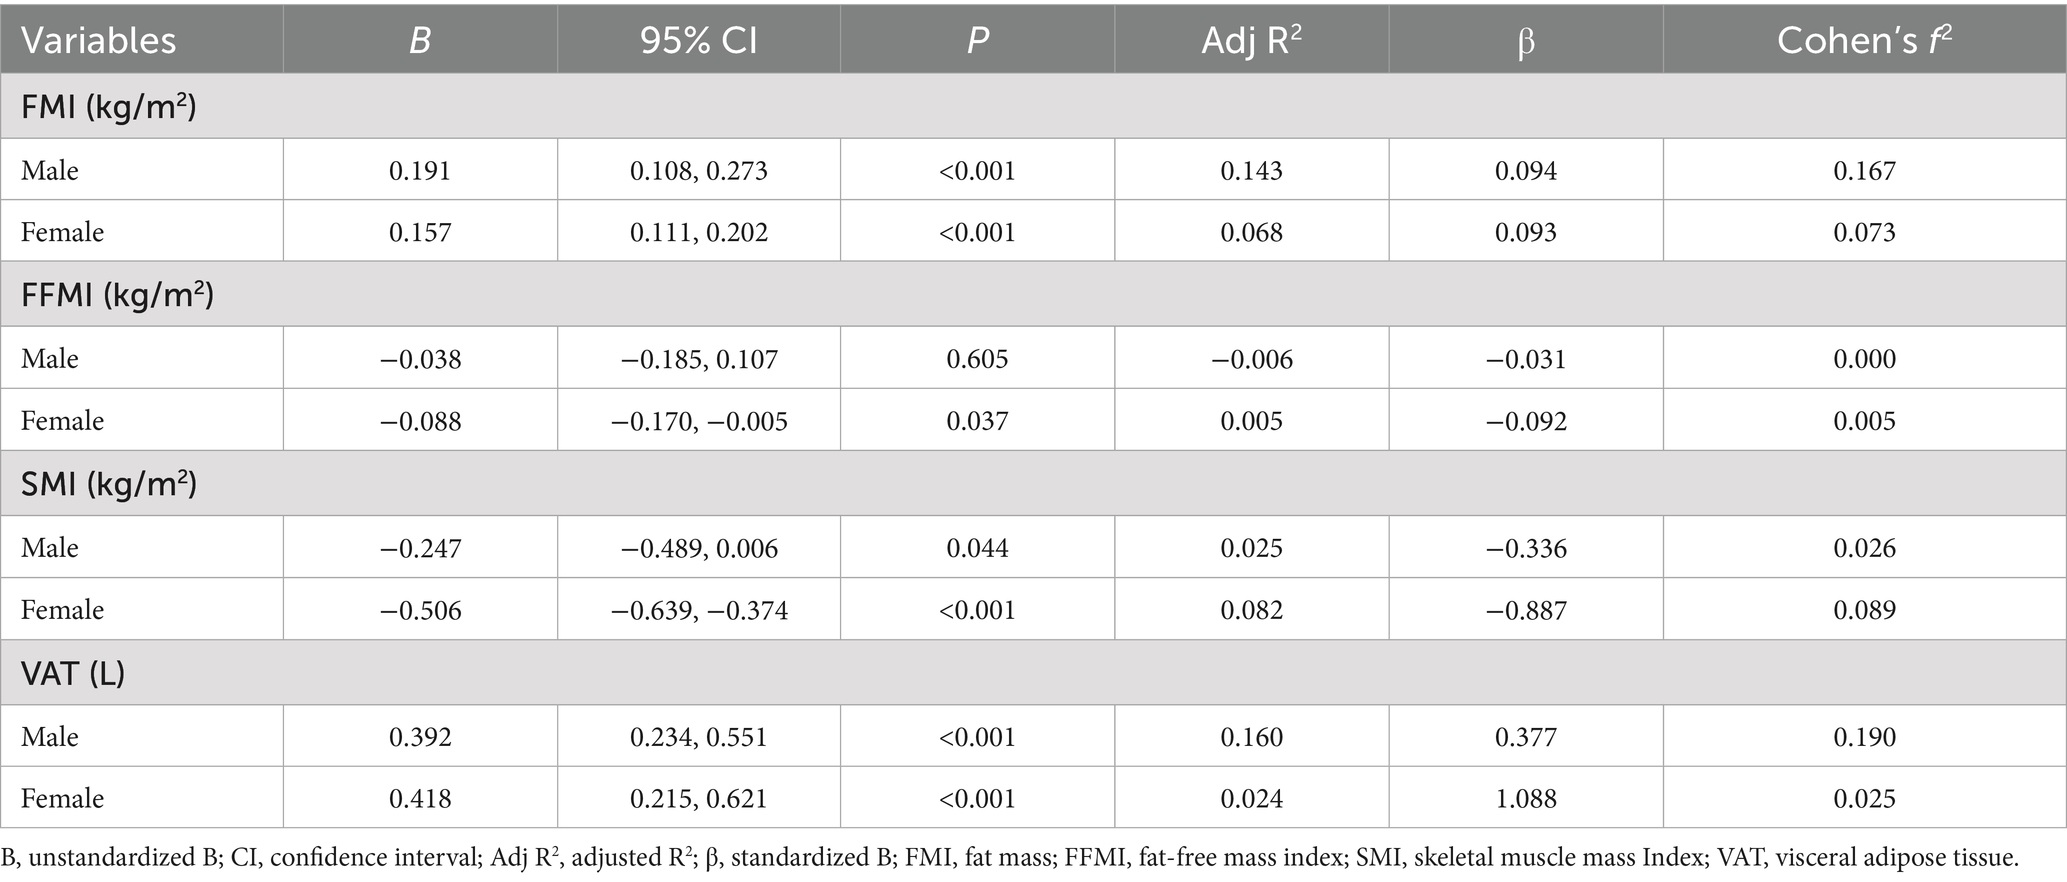The image size is (2067, 882).
Task: Click the P value 0.605
Action: click(x=977, y=359)
